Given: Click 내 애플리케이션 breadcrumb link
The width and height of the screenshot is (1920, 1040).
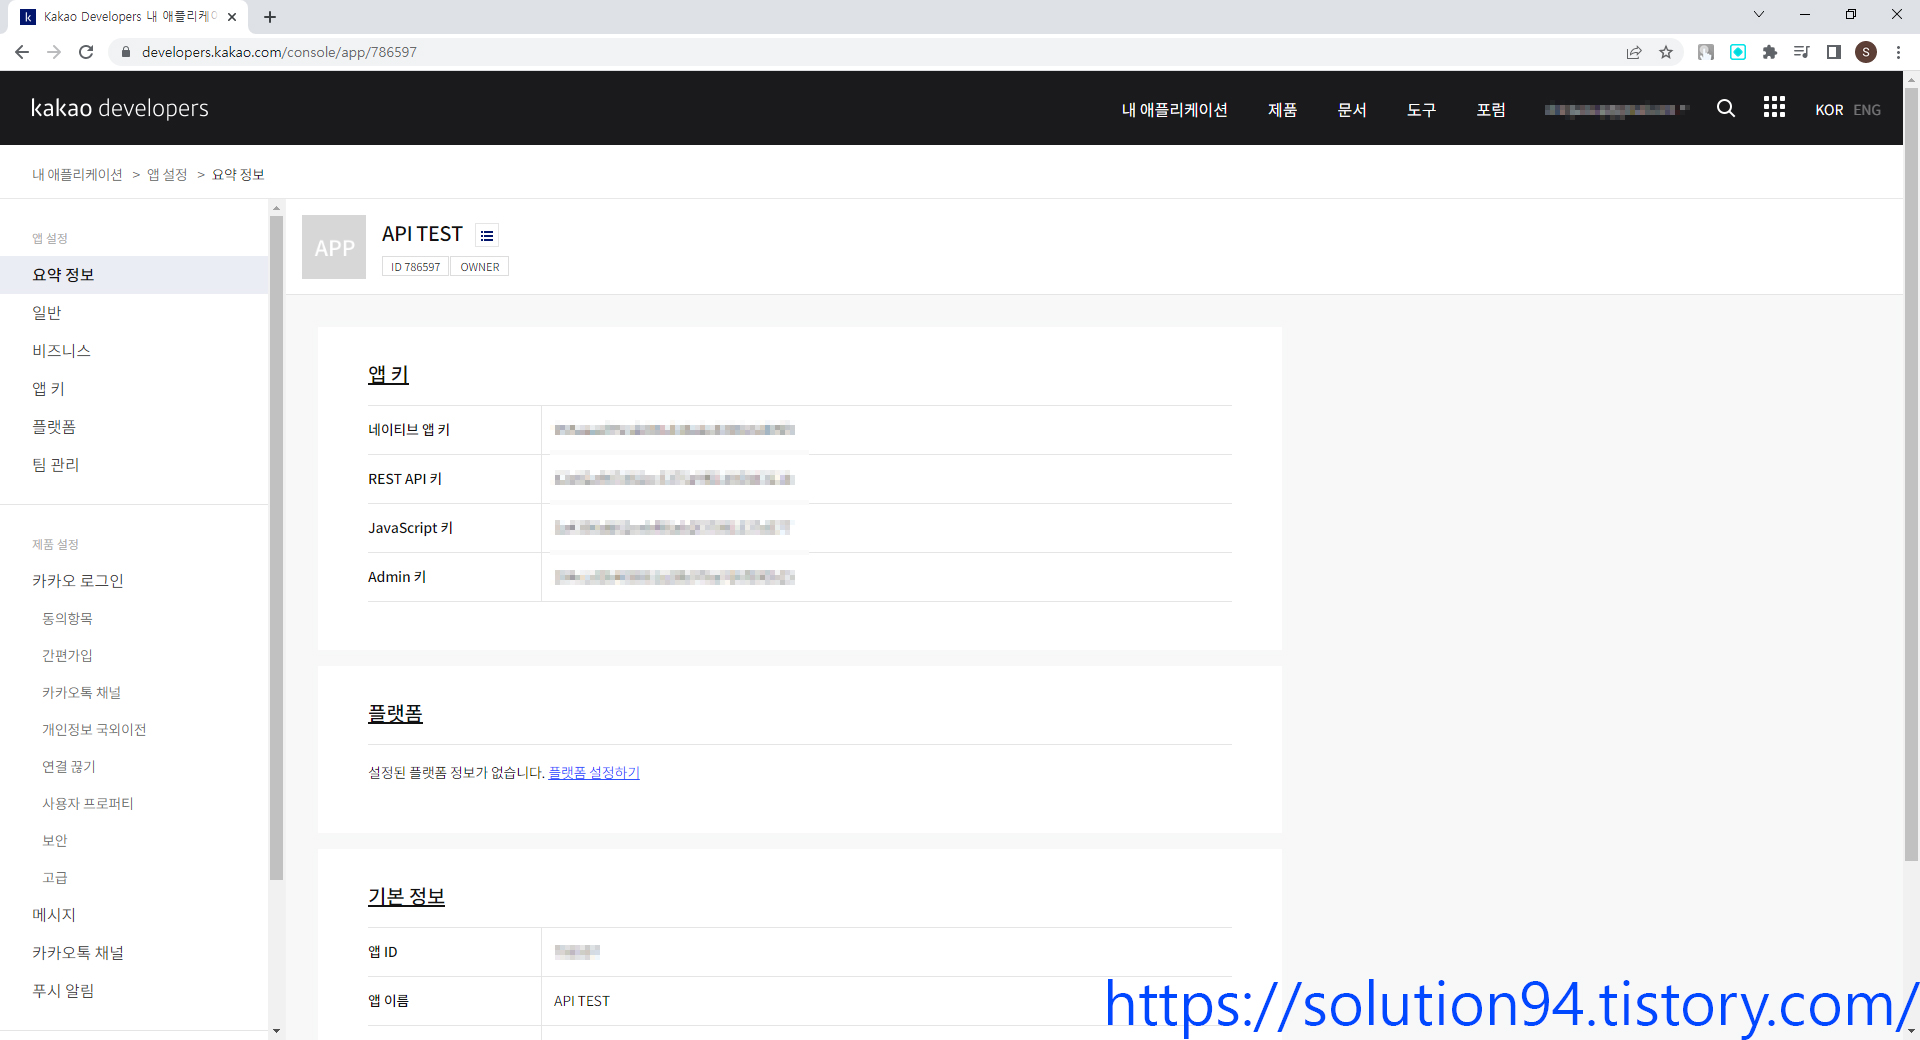Looking at the screenshot, I should tap(77, 174).
